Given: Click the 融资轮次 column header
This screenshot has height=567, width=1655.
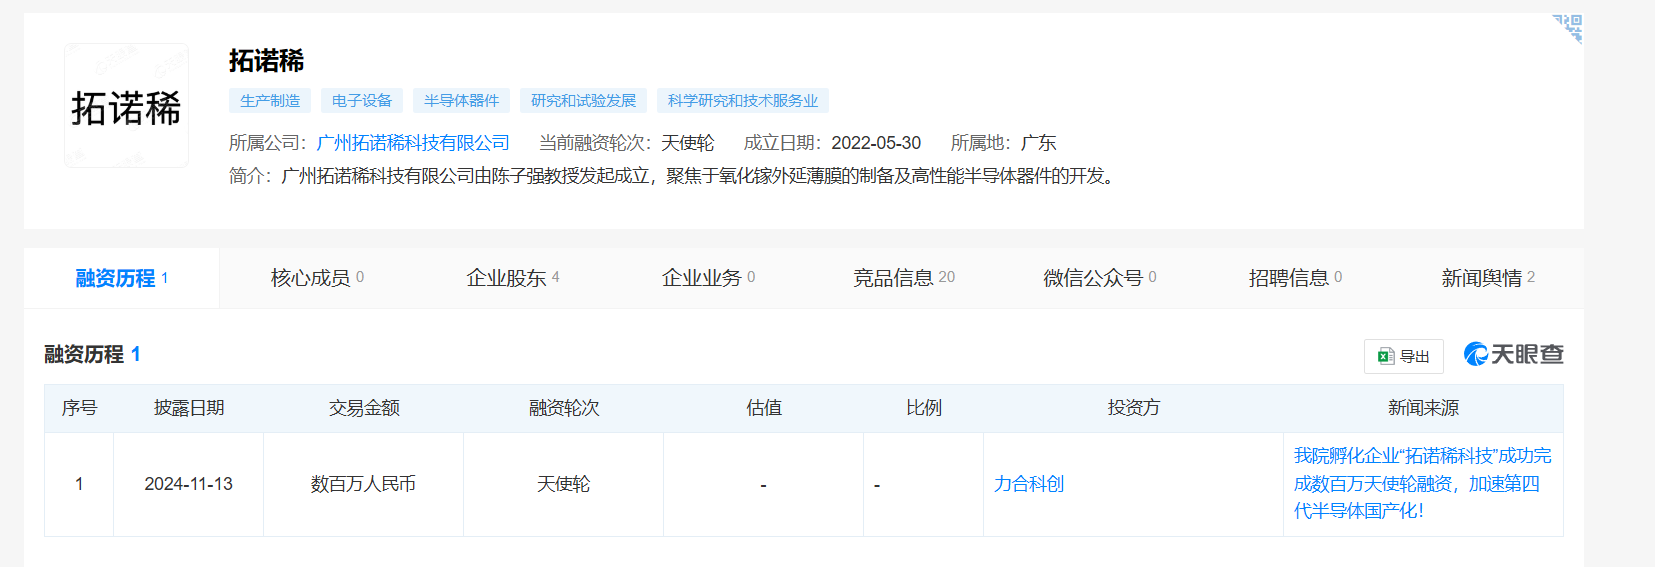Looking at the screenshot, I should pyautogui.click(x=564, y=408).
